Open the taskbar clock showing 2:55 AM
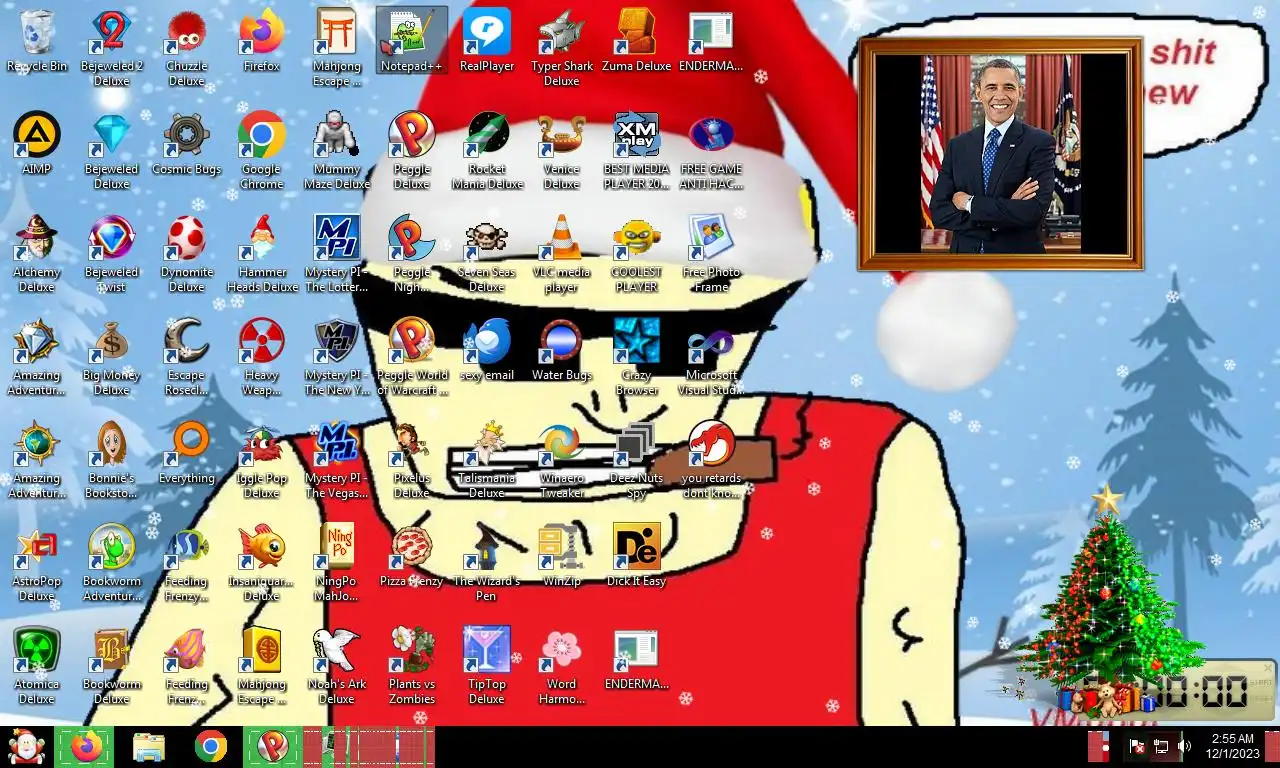 pos(1230,746)
